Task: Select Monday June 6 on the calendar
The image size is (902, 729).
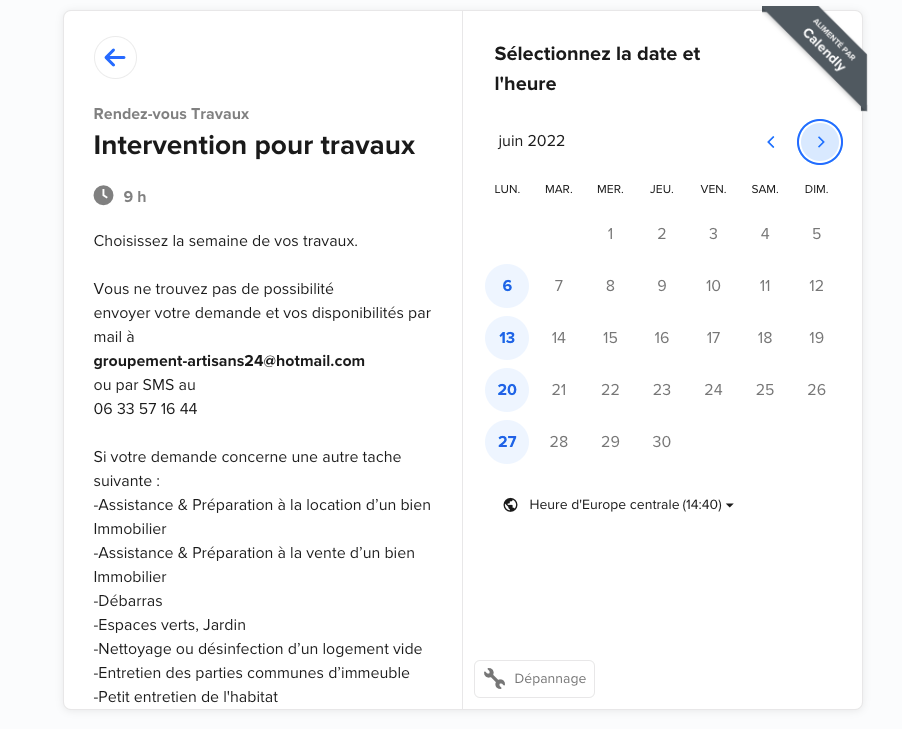Action: 507,286
